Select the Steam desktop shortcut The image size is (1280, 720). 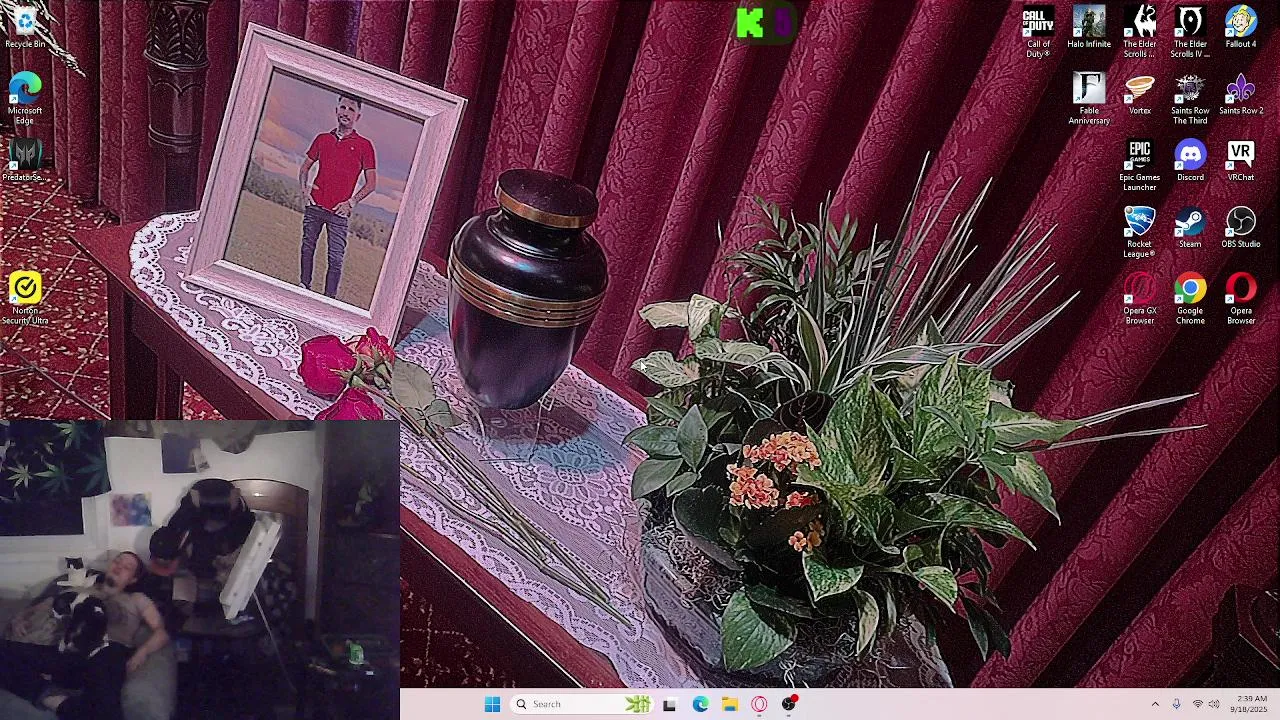(1190, 227)
